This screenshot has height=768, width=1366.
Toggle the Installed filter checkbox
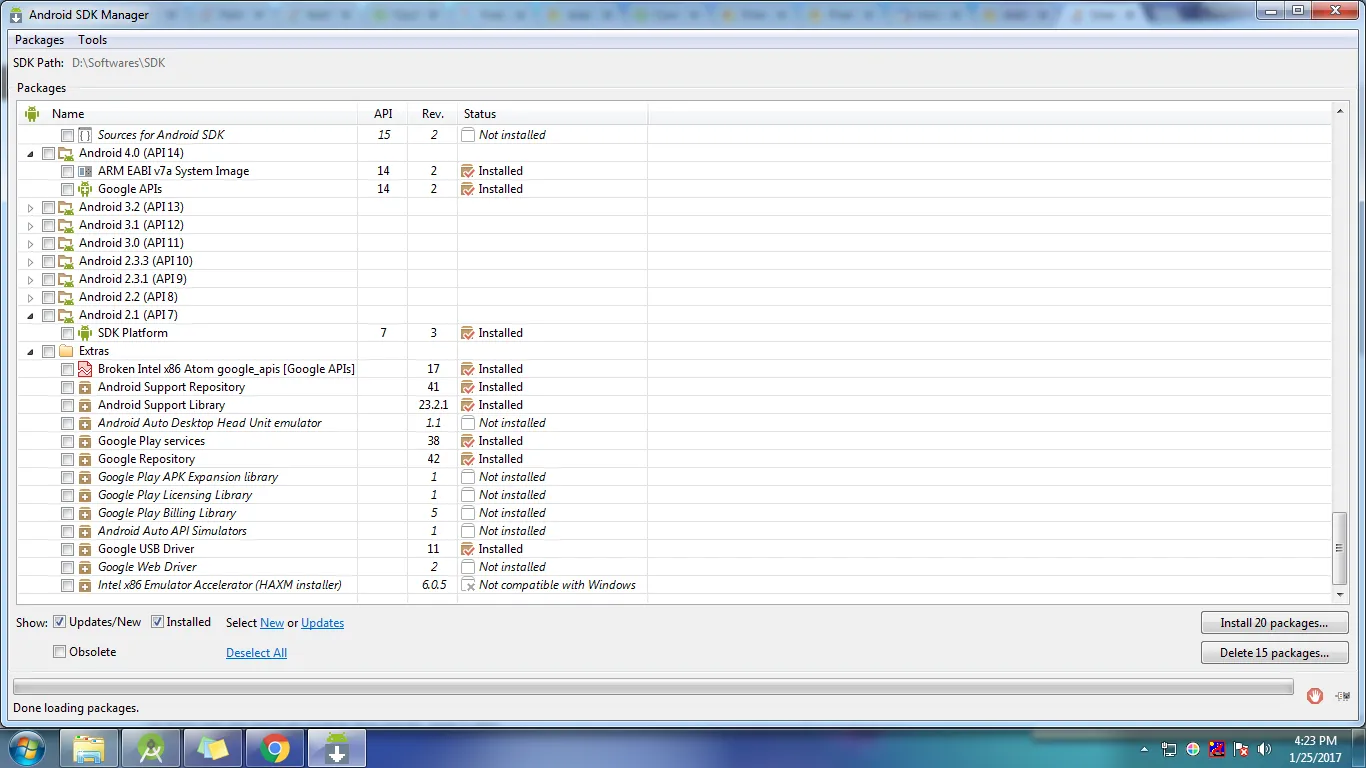(157, 622)
